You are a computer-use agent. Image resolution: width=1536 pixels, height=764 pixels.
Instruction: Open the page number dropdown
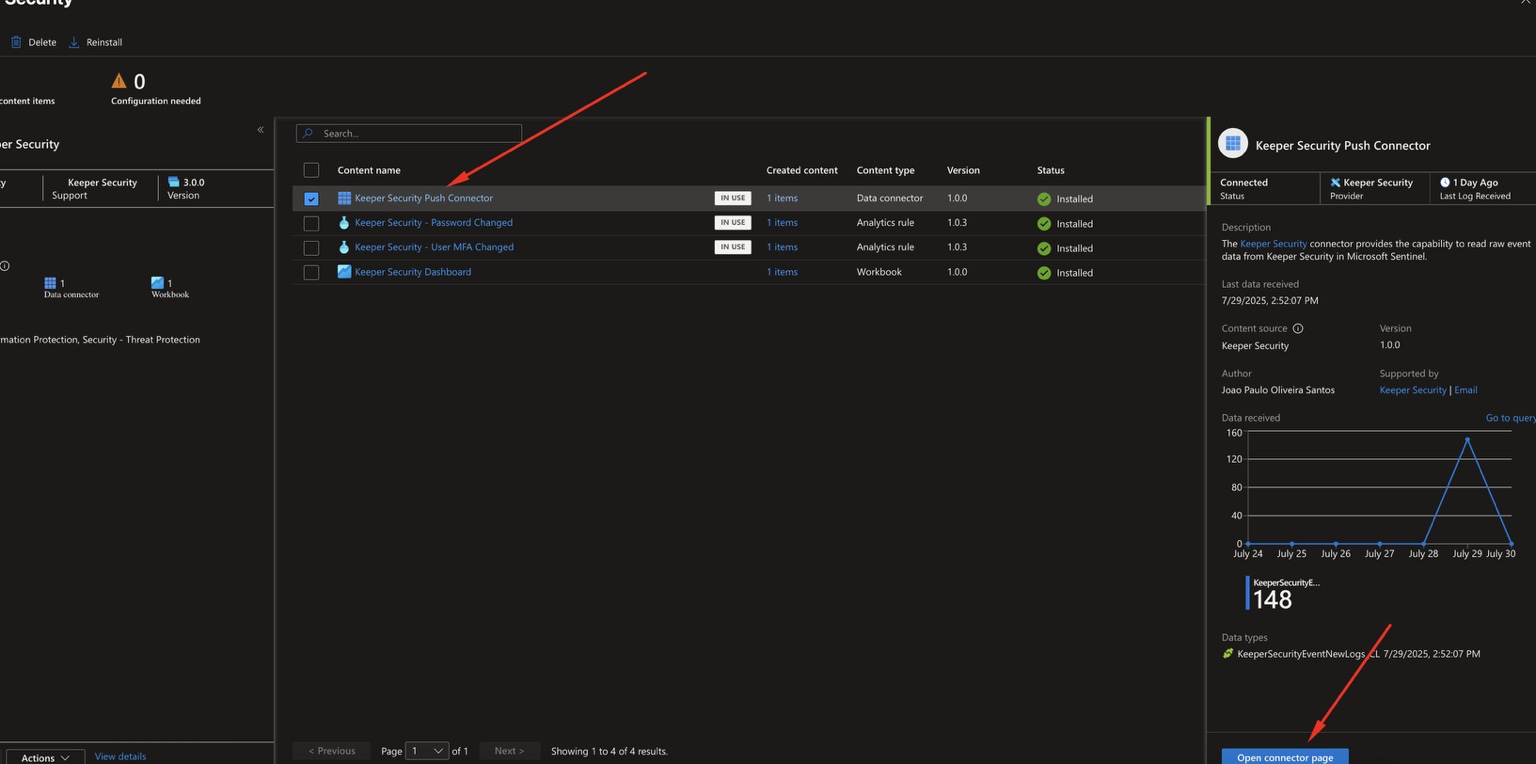pos(427,751)
